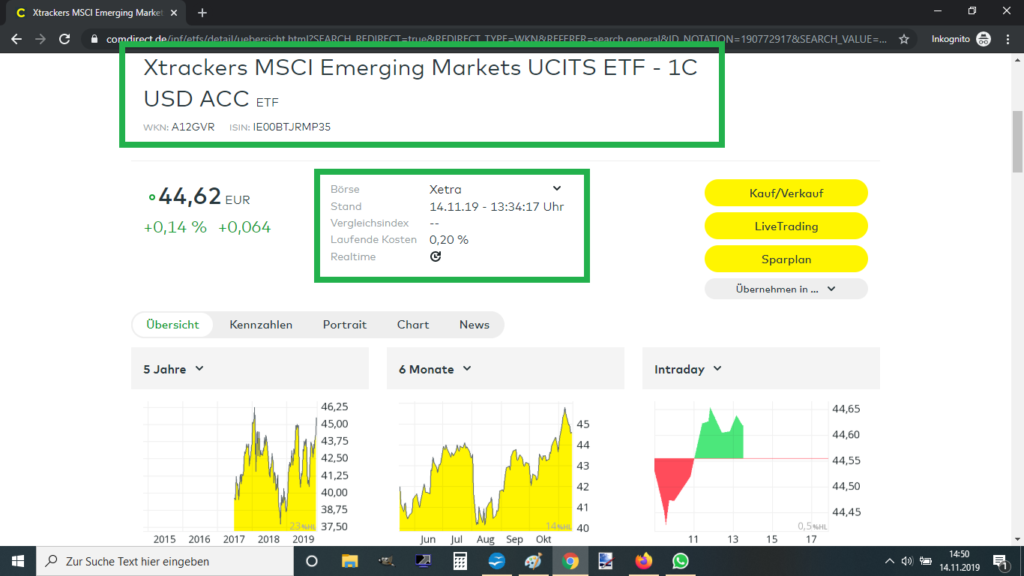Click the browser forward arrow
This screenshot has width=1024, height=576.
(x=40, y=39)
